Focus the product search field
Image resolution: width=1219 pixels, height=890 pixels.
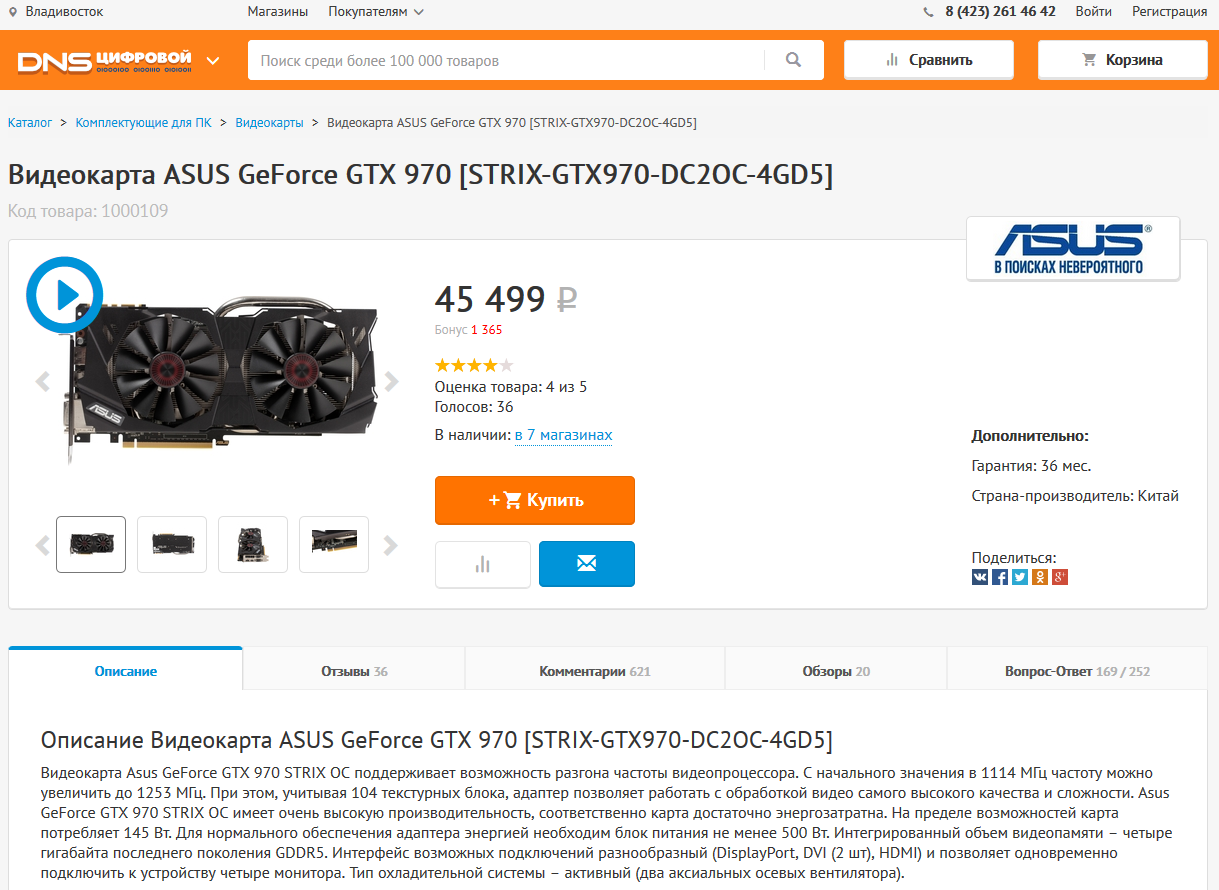coord(506,60)
